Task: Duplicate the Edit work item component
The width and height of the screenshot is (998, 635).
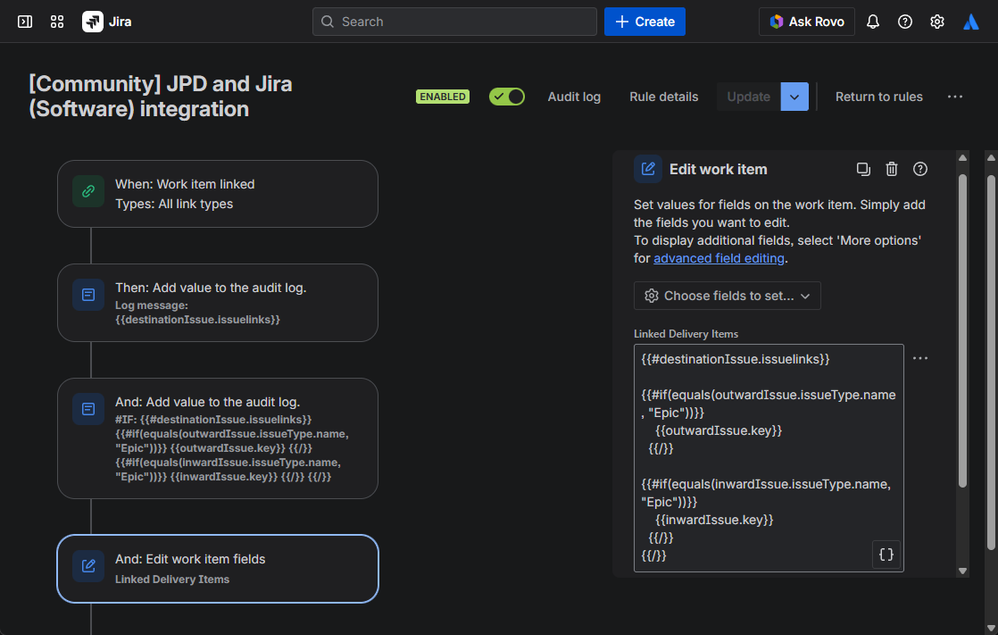Action: [x=863, y=169]
